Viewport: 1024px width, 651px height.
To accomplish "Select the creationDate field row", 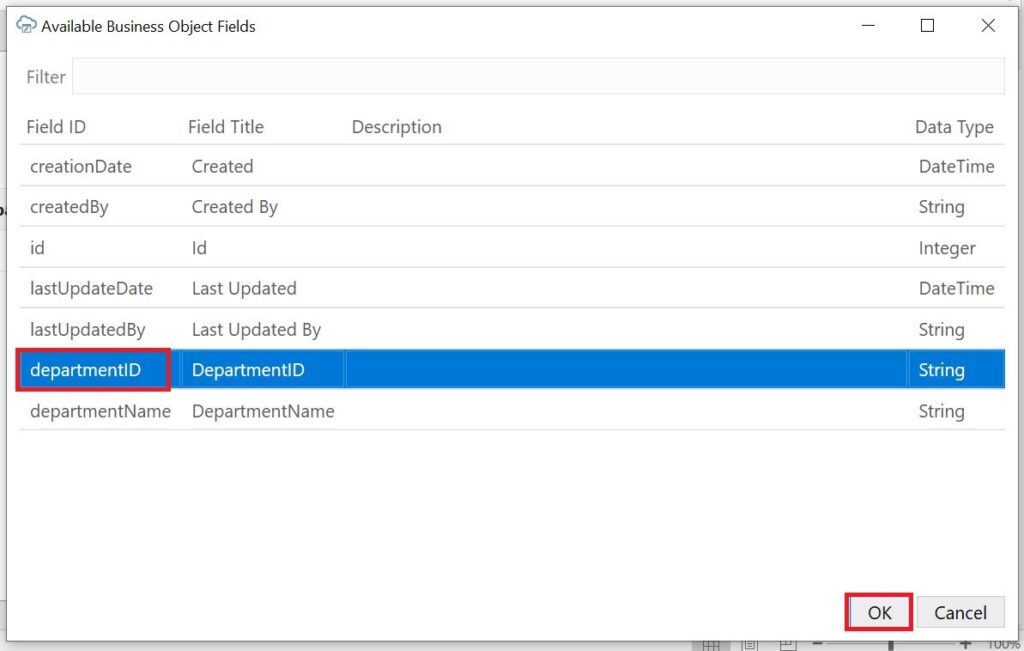I will (x=81, y=167).
